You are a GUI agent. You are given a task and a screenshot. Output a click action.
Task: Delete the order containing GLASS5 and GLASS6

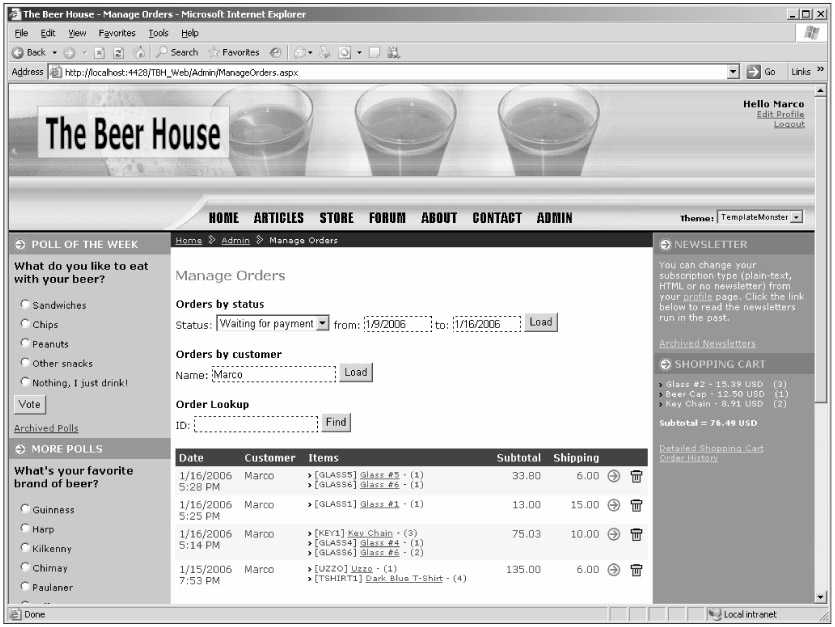pyautogui.click(x=636, y=476)
